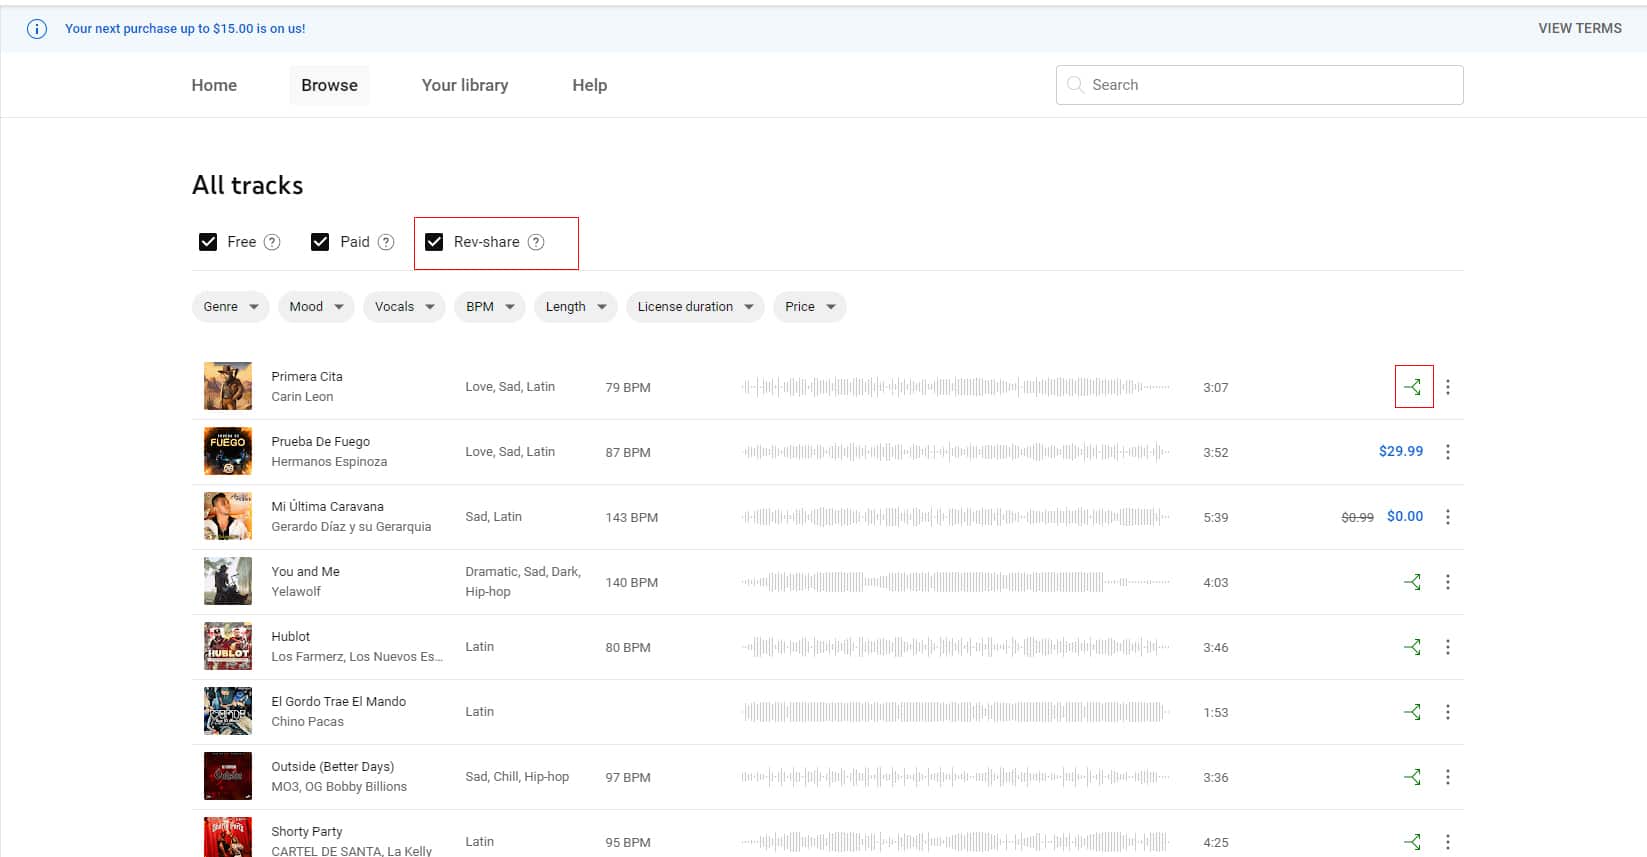The image size is (1647, 857).
Task: Click the help icon beside Rev-share
Action: pyautogui.click(x=536, y=242)
